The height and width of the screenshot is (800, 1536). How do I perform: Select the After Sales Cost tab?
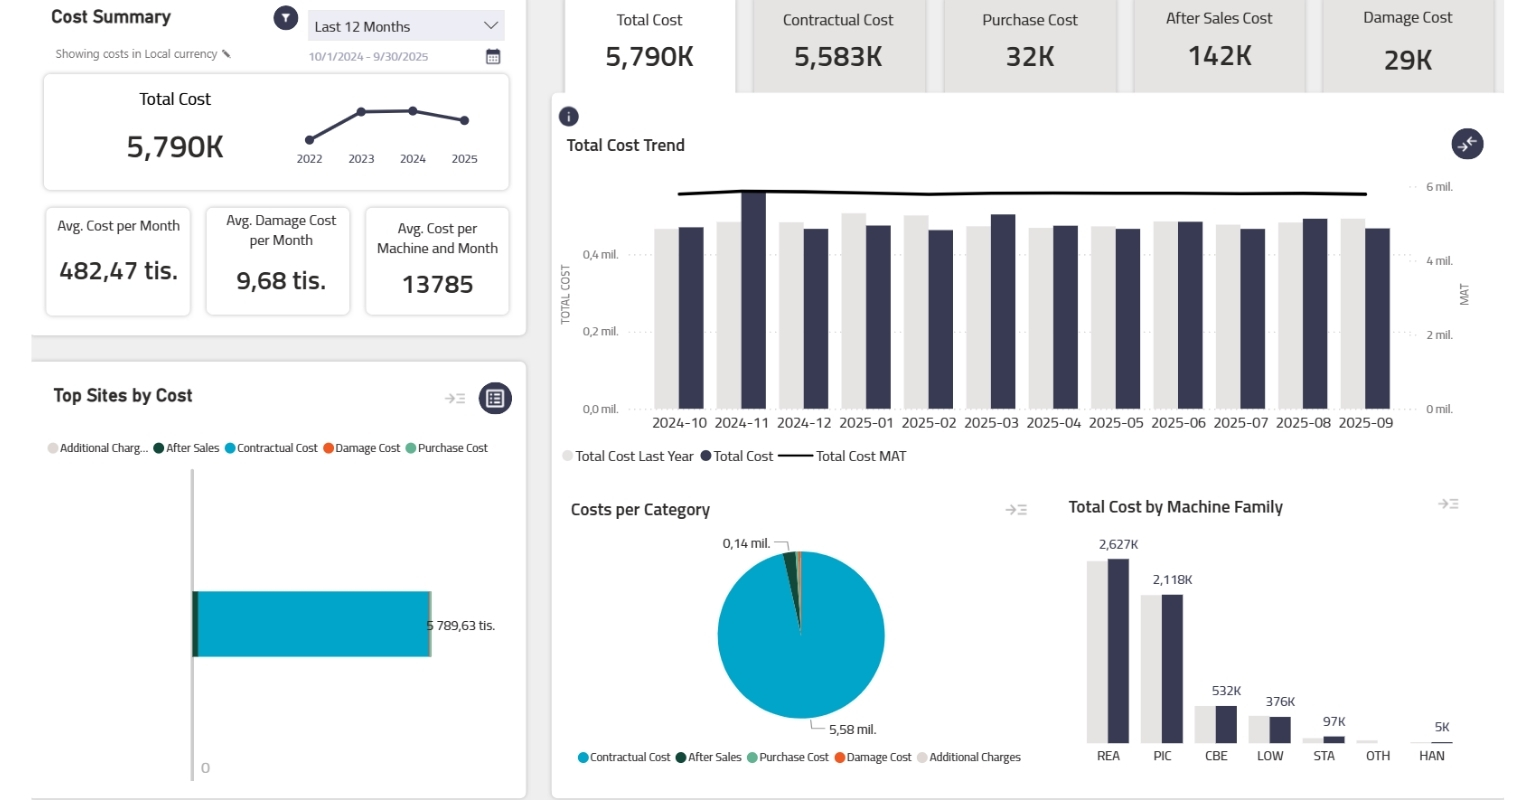(1219, 40)
